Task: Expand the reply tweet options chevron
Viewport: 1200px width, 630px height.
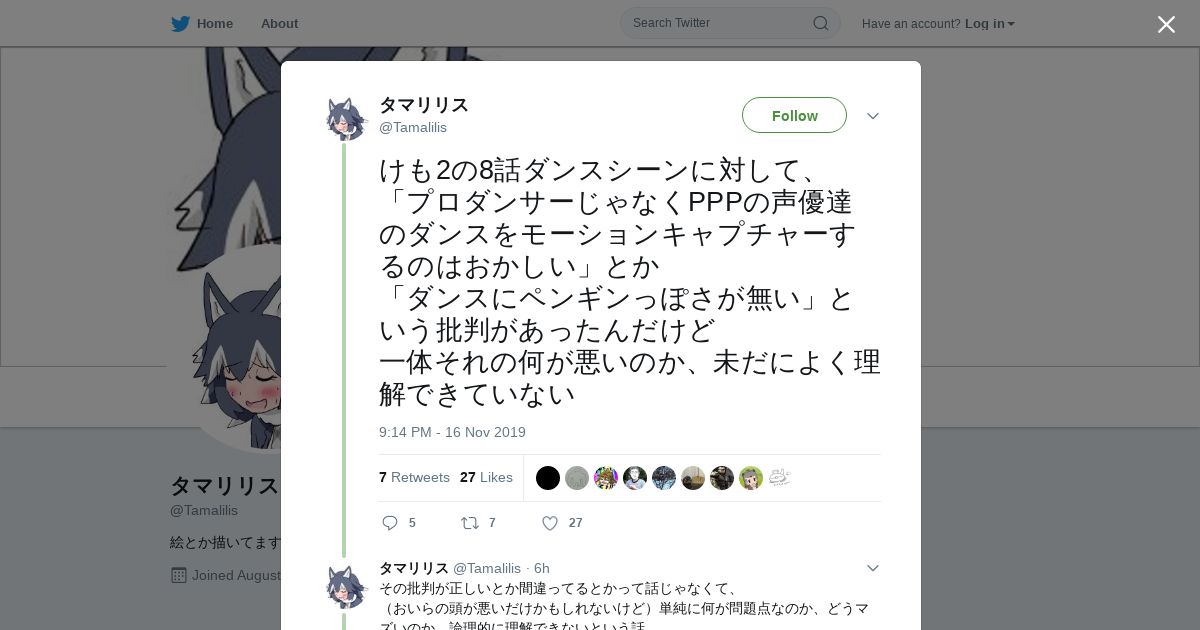Action: pos(872,568)
